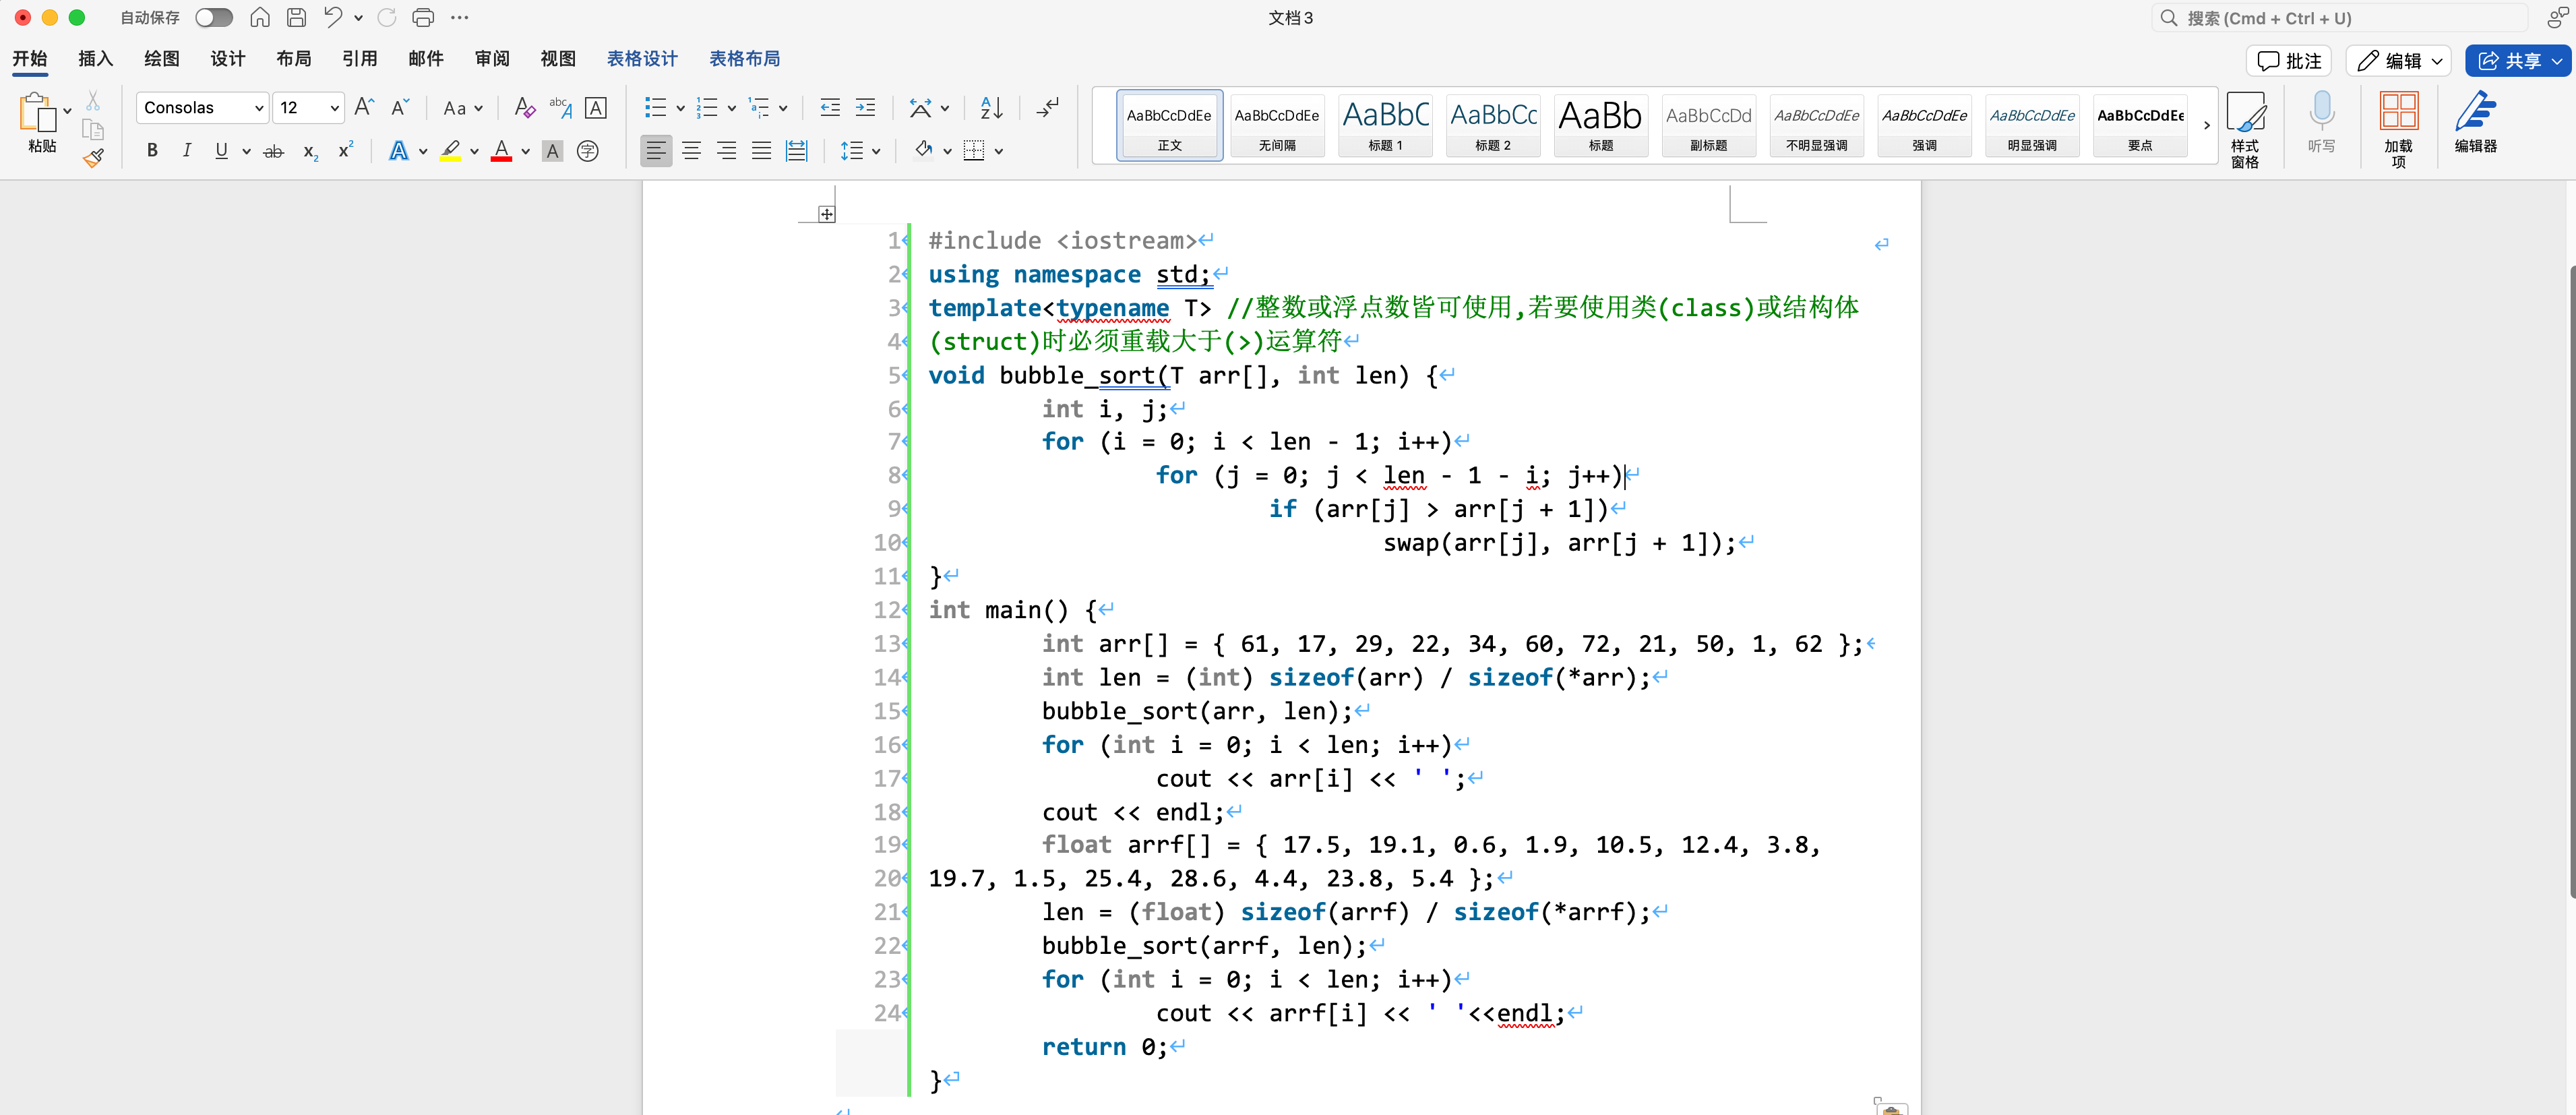Save the document with the save icon
2576x1115 pixels.
coord(297,17)
